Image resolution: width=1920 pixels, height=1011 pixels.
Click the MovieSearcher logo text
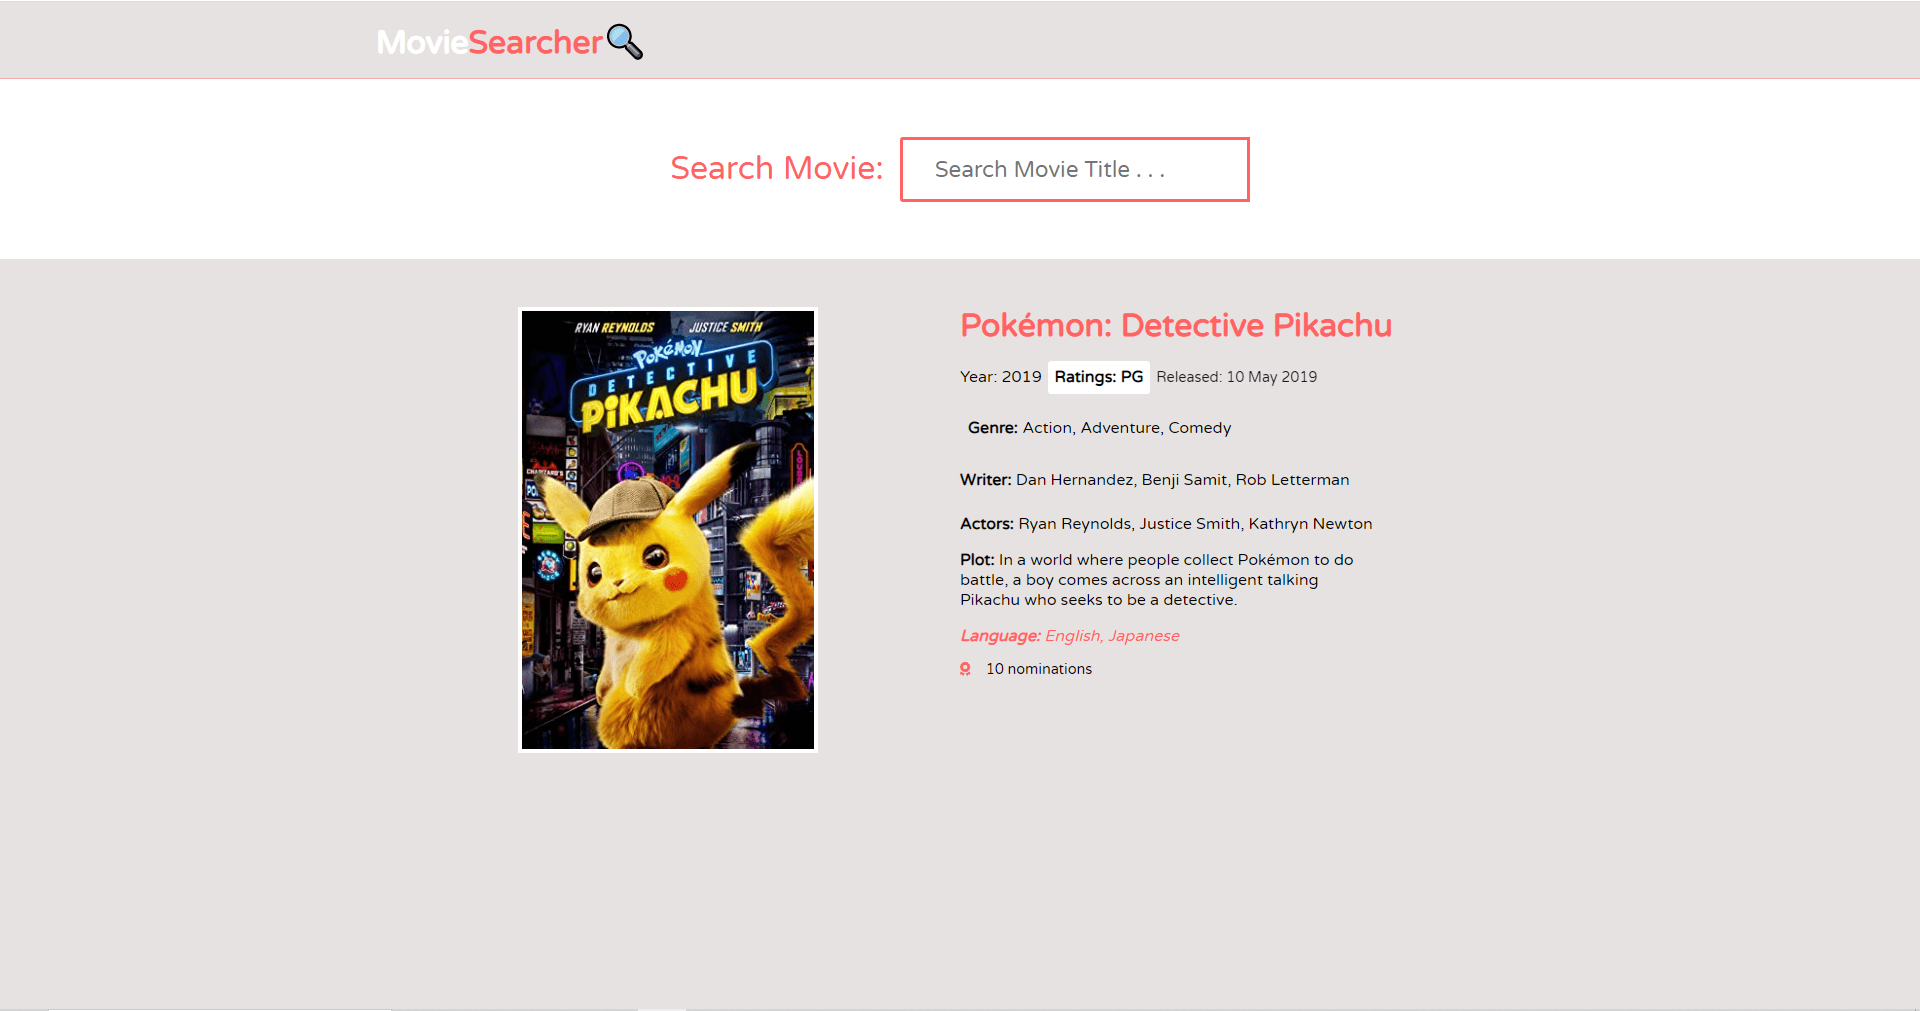tap(489, 42)
